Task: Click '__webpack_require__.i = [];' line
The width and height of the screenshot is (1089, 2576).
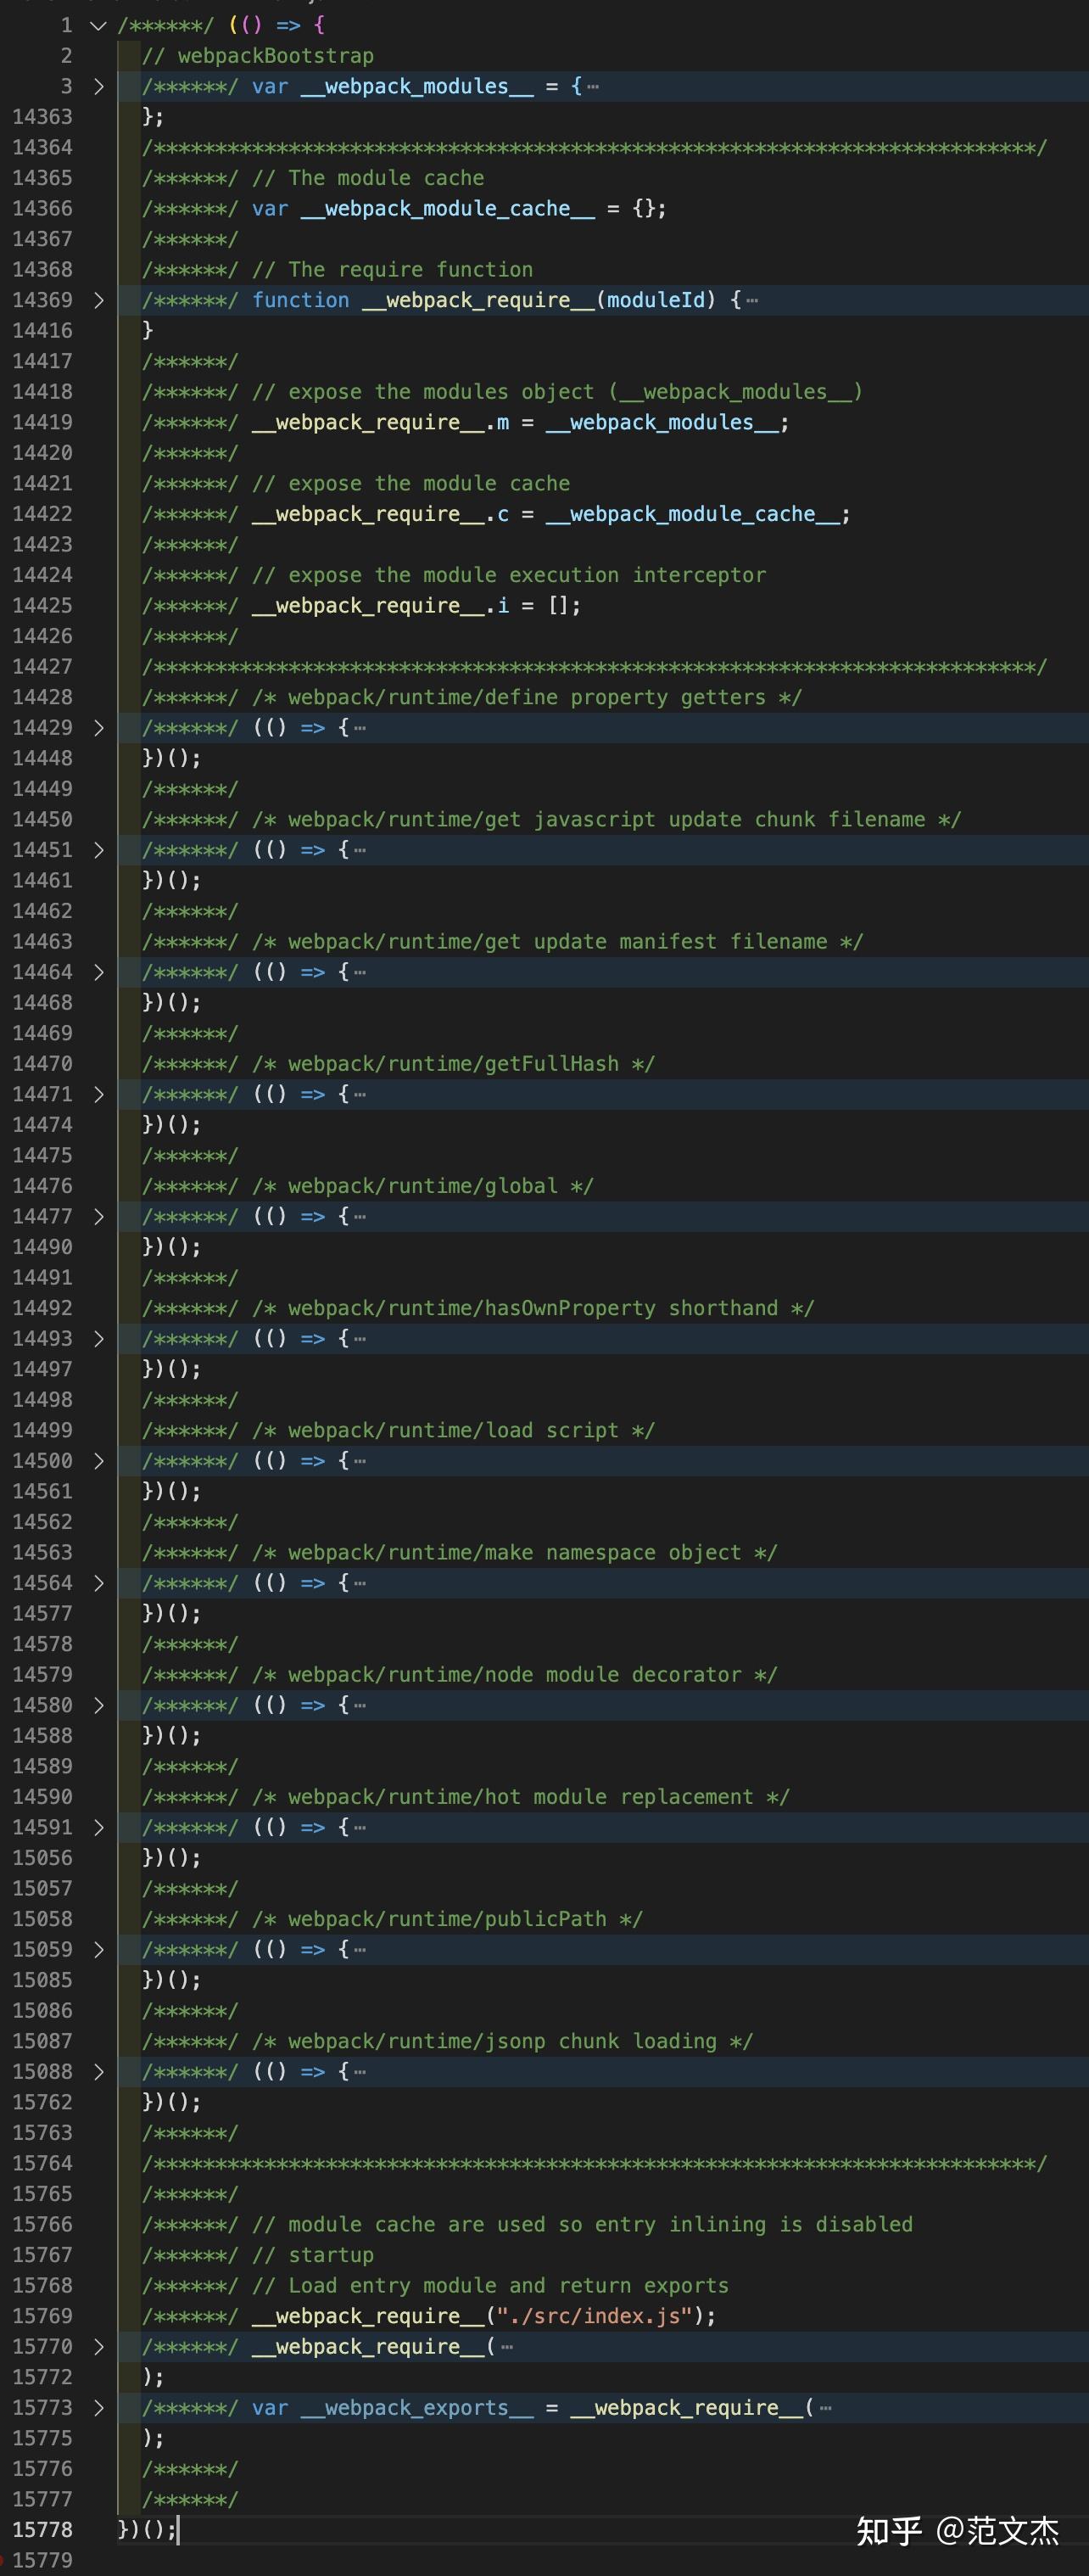Action: 416,605
